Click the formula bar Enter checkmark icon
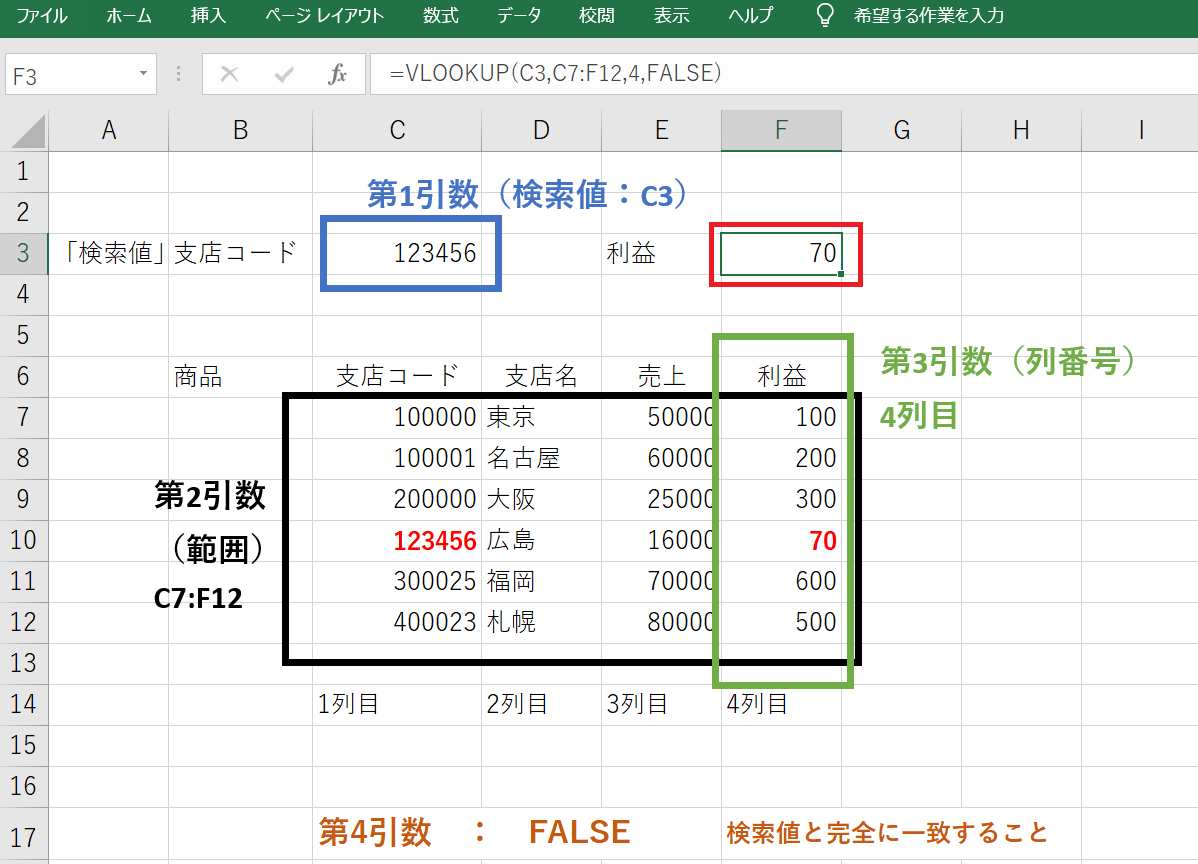The width and height of the screenshot is (1198, 864). coord(284,74)
